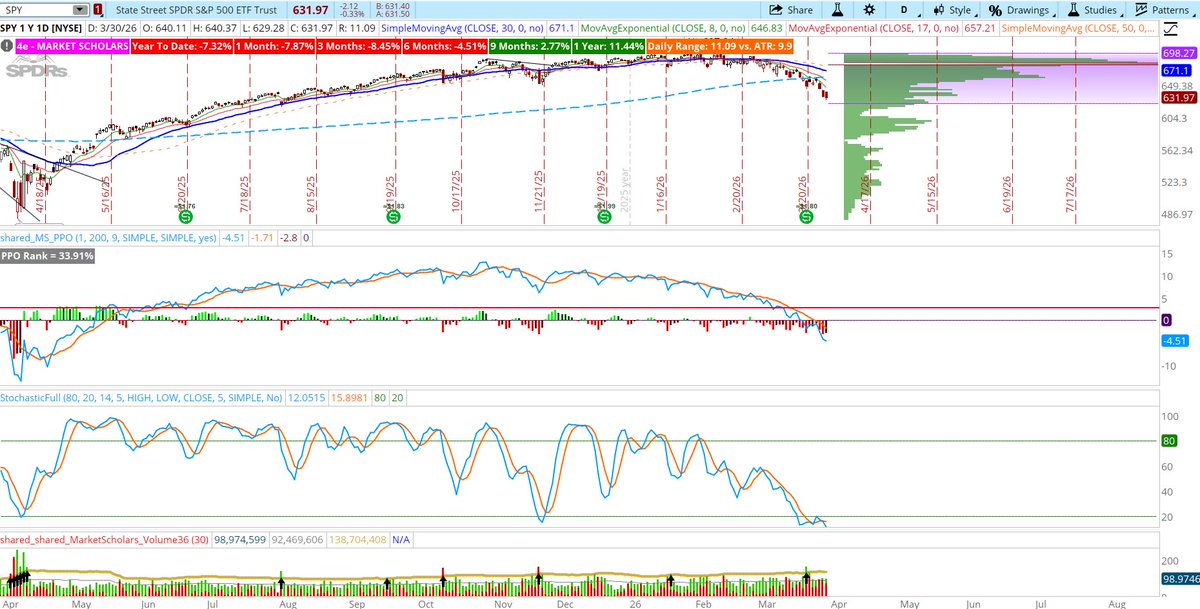Click the purple 0 PPO axis bubble
Image resolution: width=1200 pixels, height=609 pixels.
[x=1166, y=319]
